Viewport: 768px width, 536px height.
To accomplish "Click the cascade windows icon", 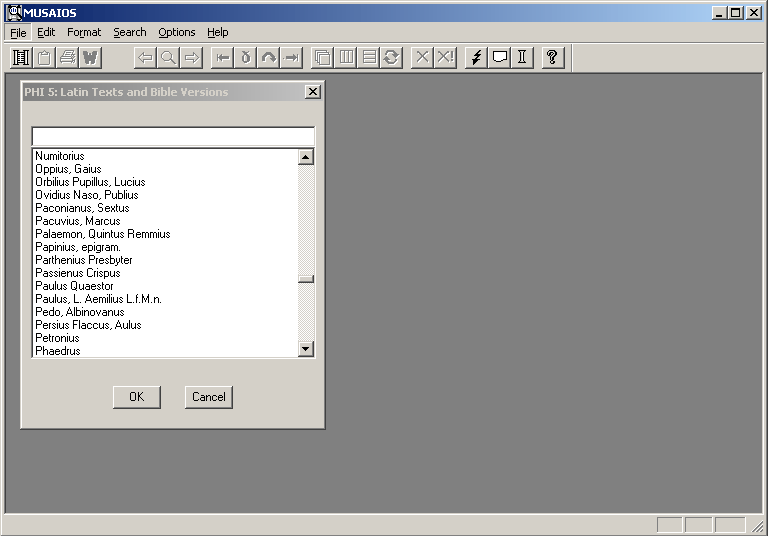I will click(x=322, y=58).
